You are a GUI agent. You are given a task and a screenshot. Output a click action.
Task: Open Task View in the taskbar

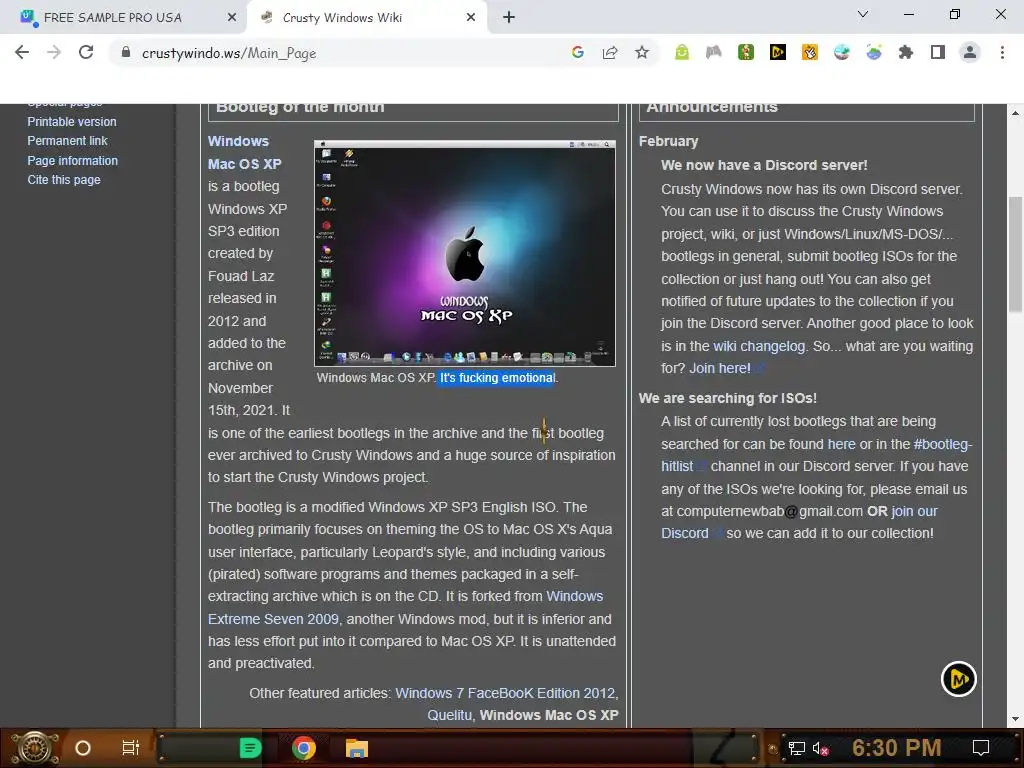coord(131,748)
